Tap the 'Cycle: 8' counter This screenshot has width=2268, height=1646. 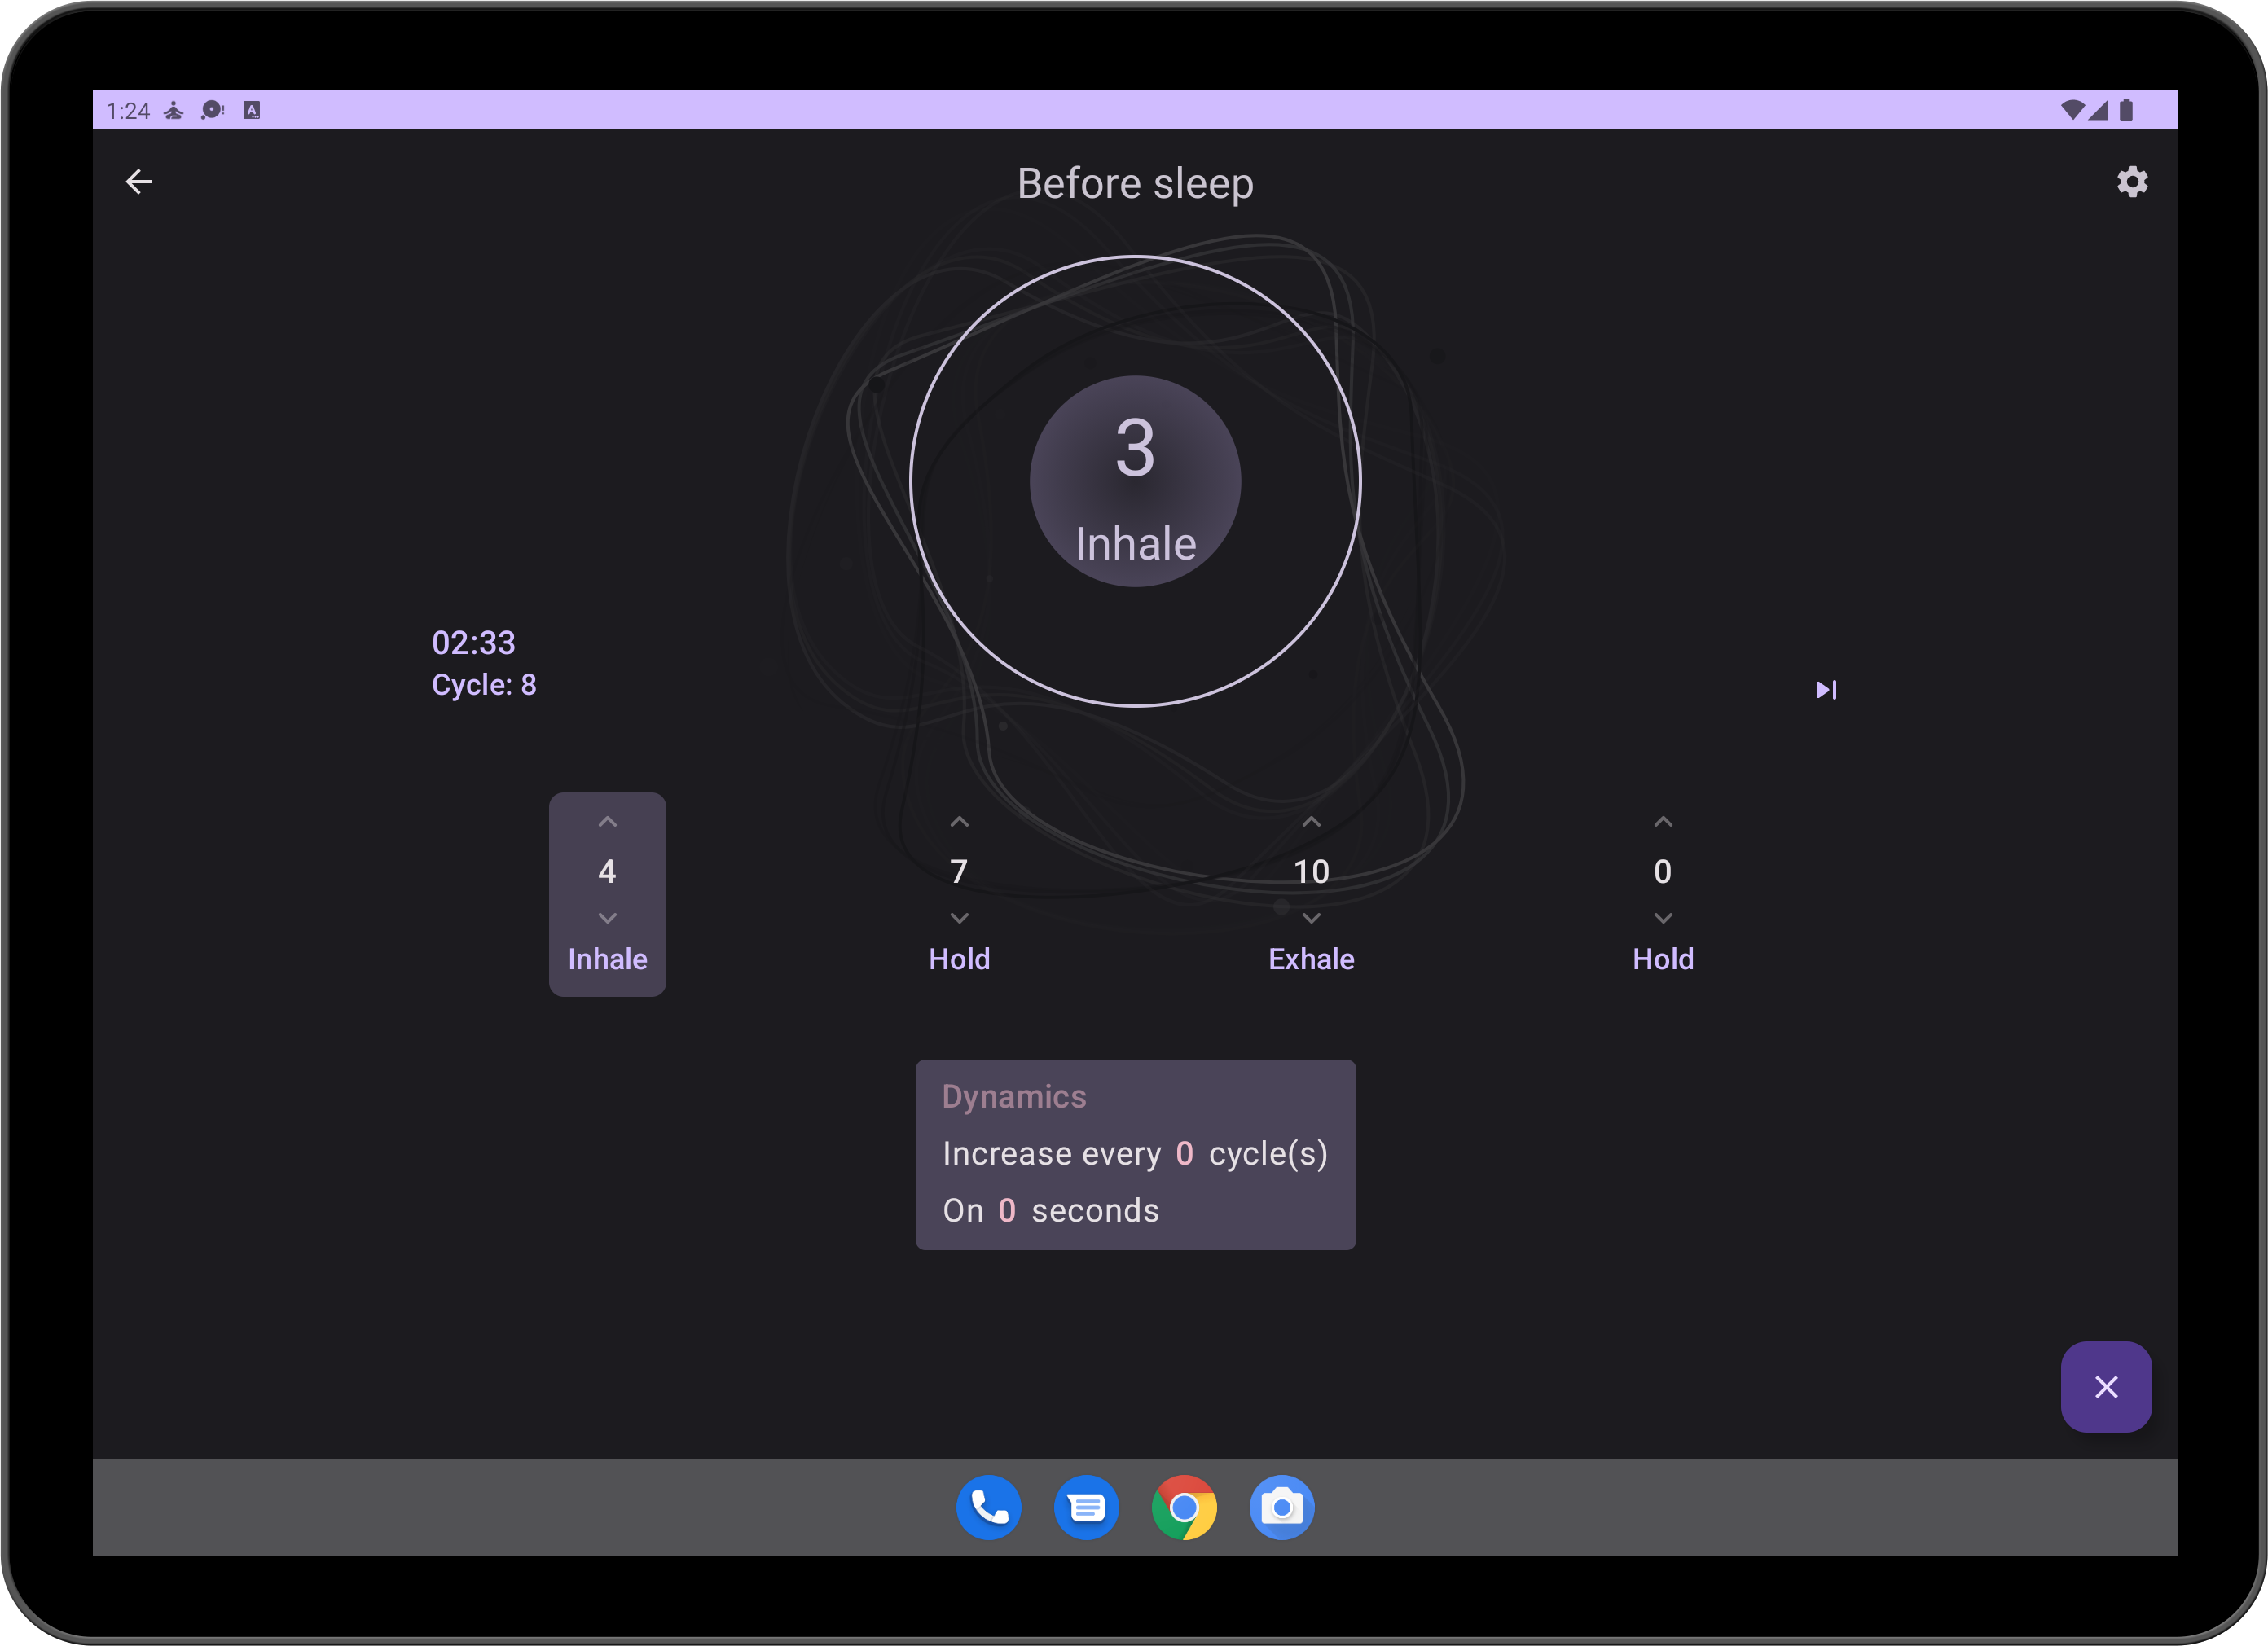(484, 685)
